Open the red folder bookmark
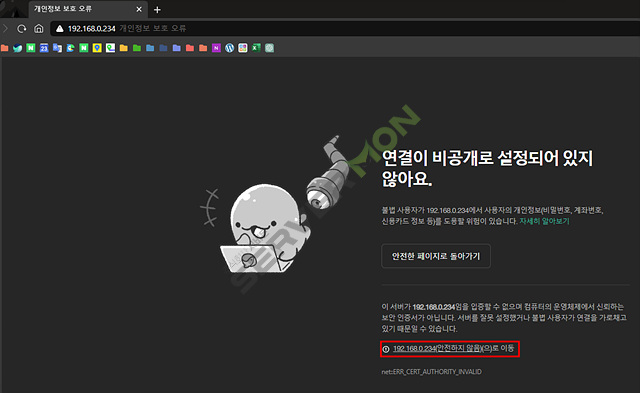This screenshot has height=393, width=640. (x=190, y=48)
